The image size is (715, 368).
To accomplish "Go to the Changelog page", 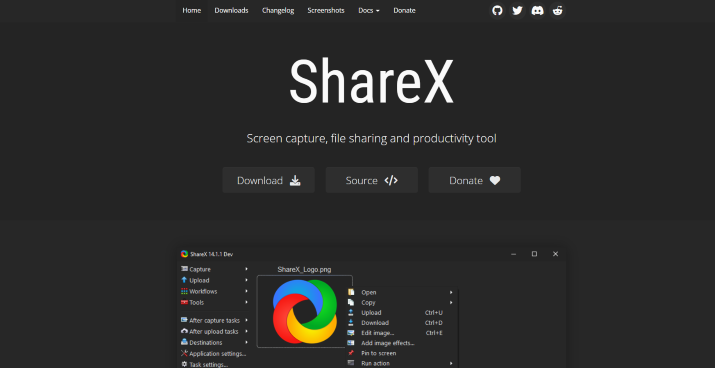I will pos(278,10).
